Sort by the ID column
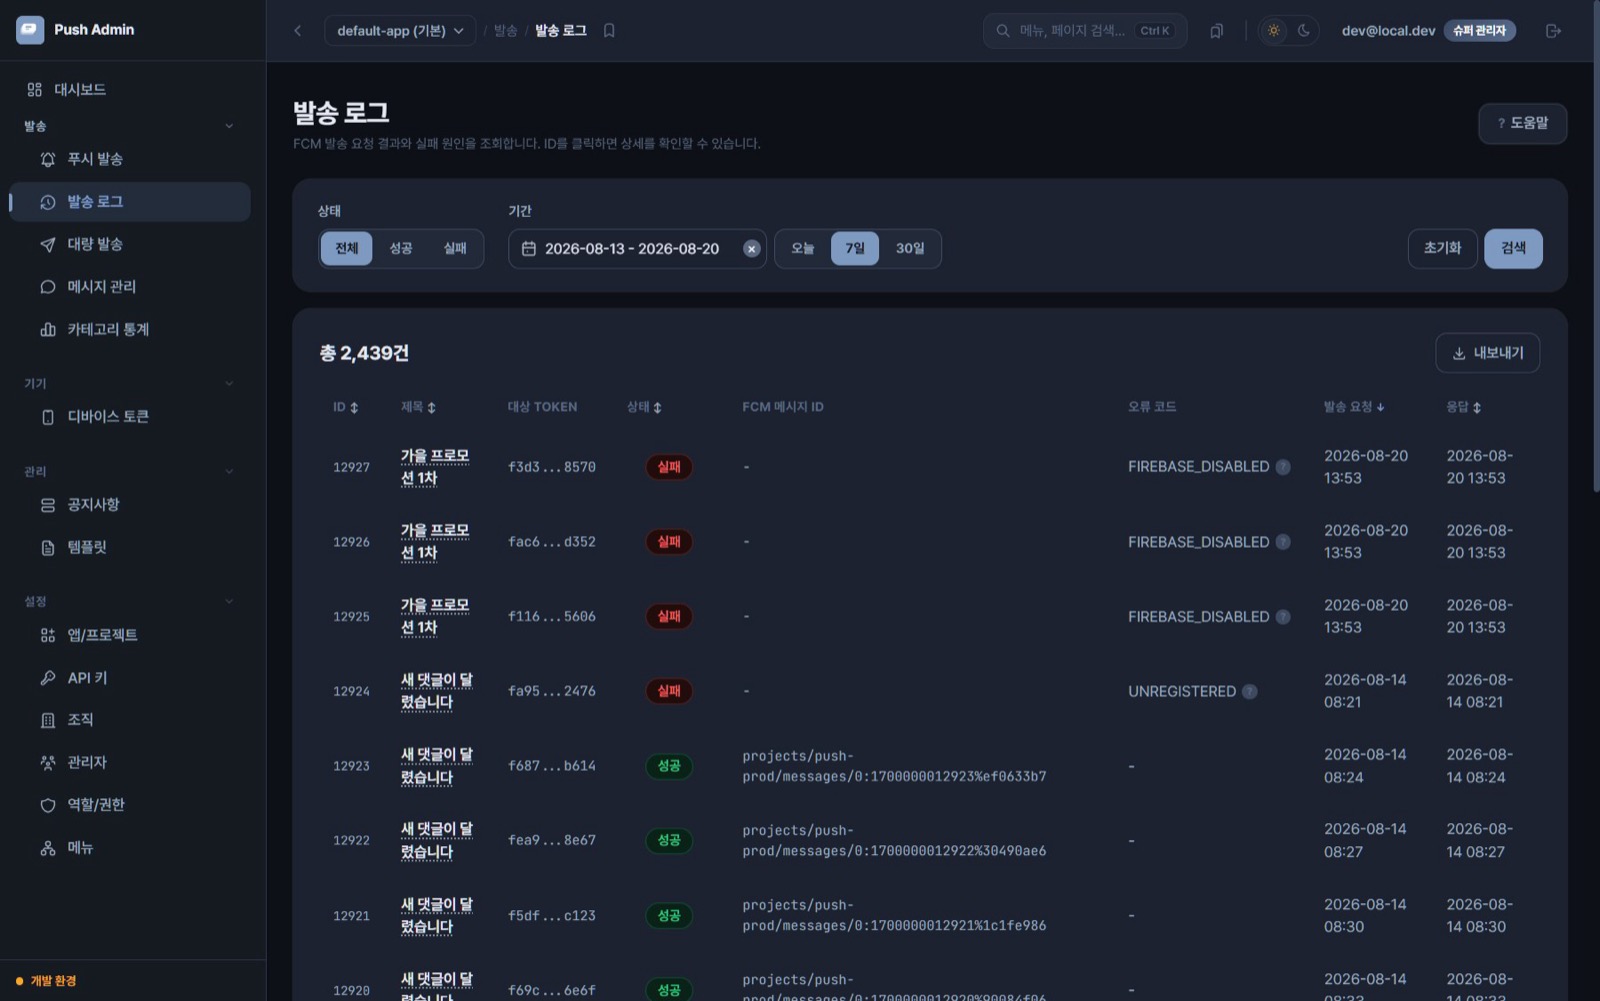 (346, 407)
